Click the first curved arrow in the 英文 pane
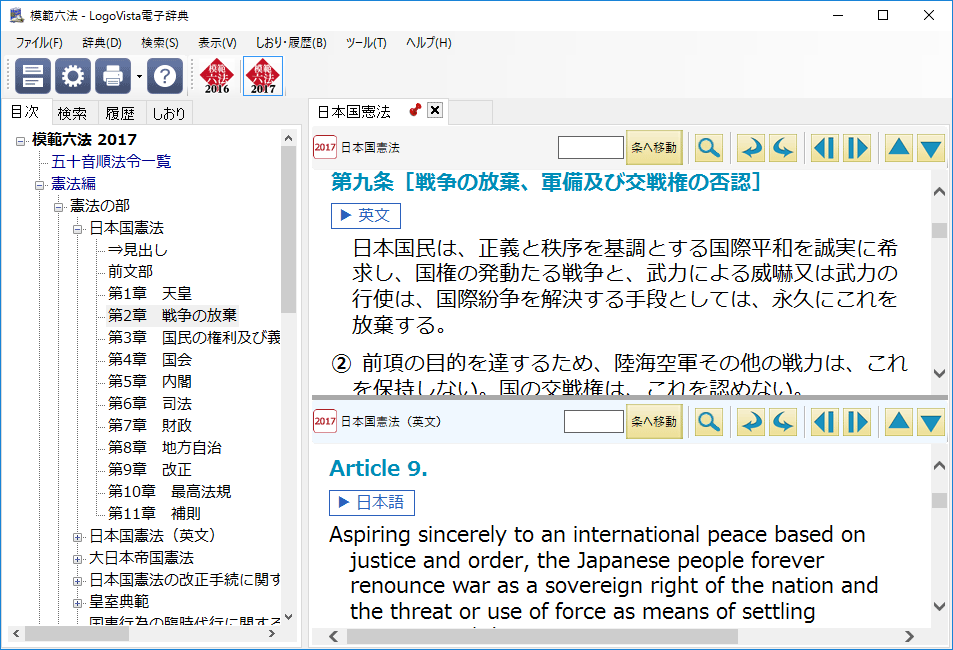The image size is (953, 650). [752, 421]
